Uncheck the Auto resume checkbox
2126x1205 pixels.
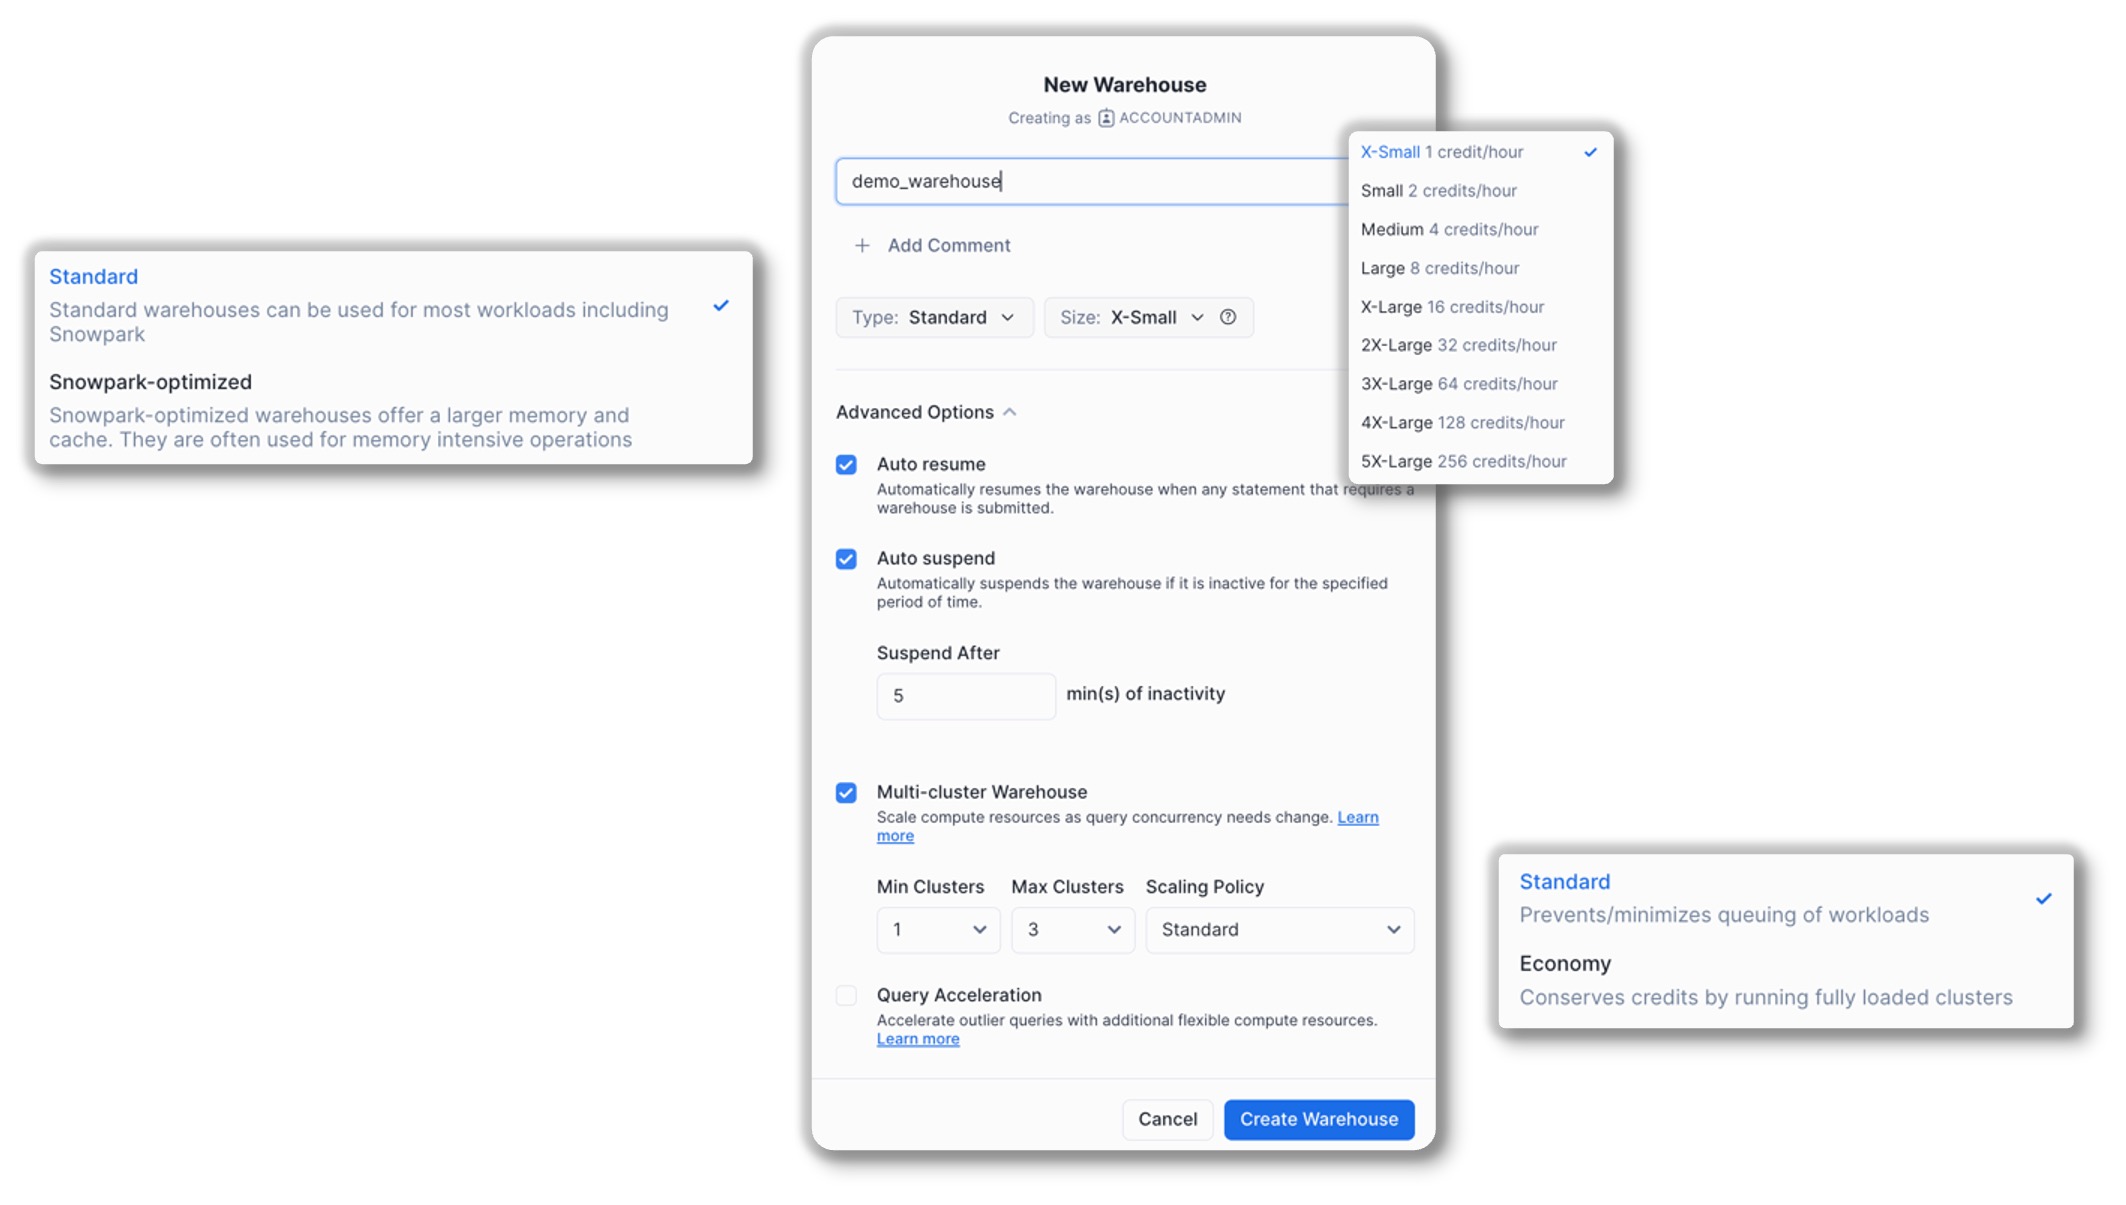tap(846, 465)
